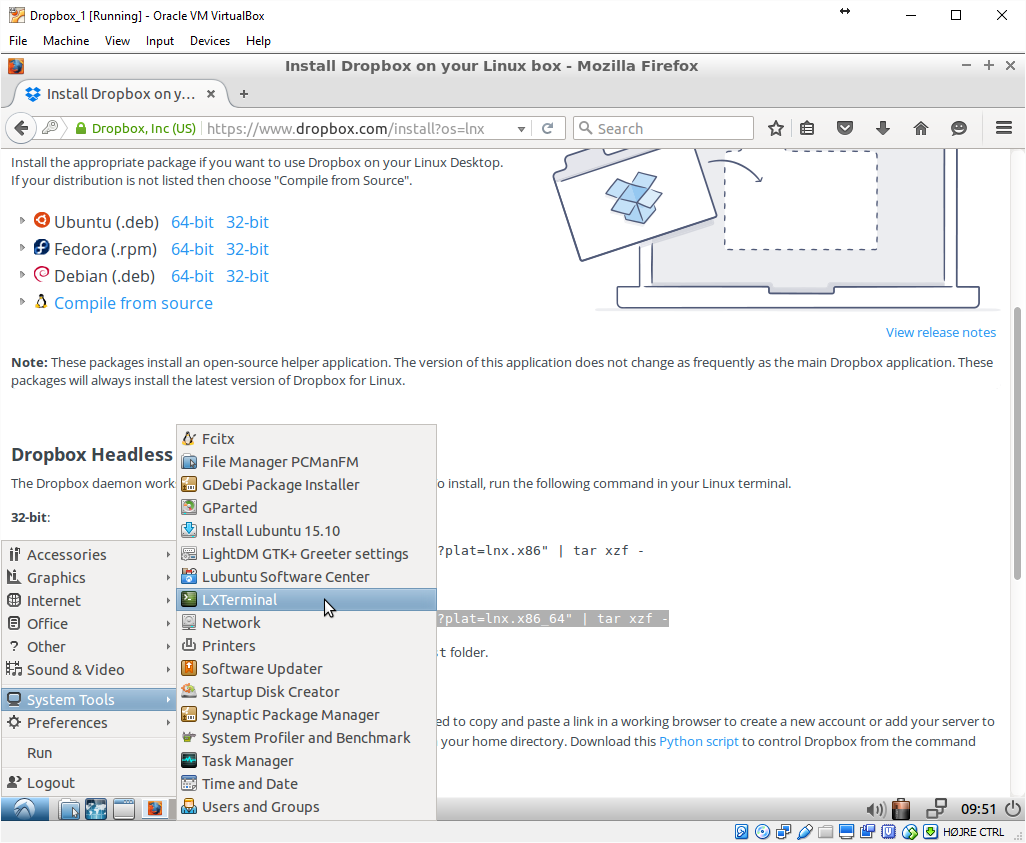Open Network from System Tools
This screenshot has height=843, width=1026.
pos(306,622)
